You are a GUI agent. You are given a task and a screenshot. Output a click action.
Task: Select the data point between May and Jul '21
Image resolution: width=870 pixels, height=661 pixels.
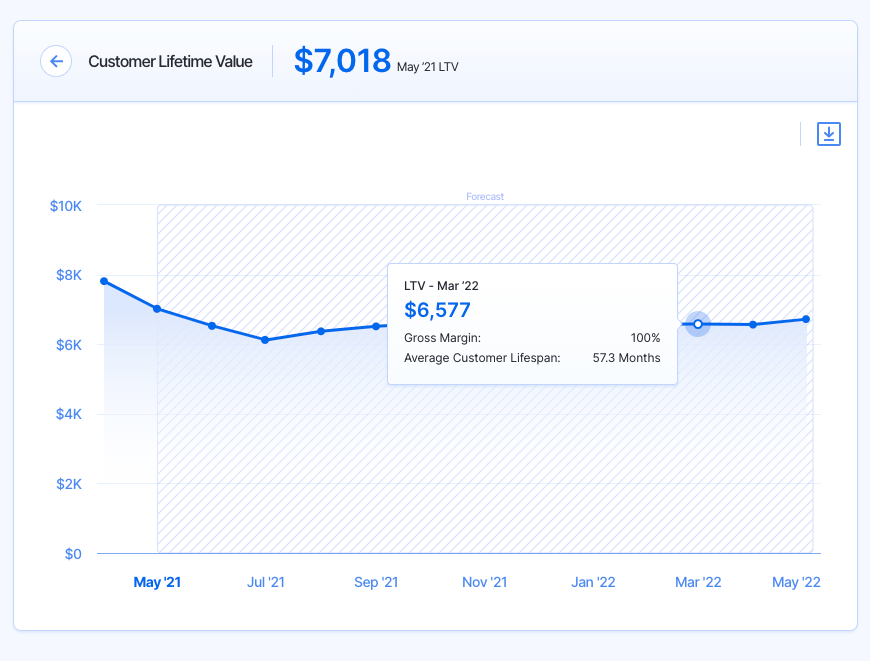[x=212, y=326]
